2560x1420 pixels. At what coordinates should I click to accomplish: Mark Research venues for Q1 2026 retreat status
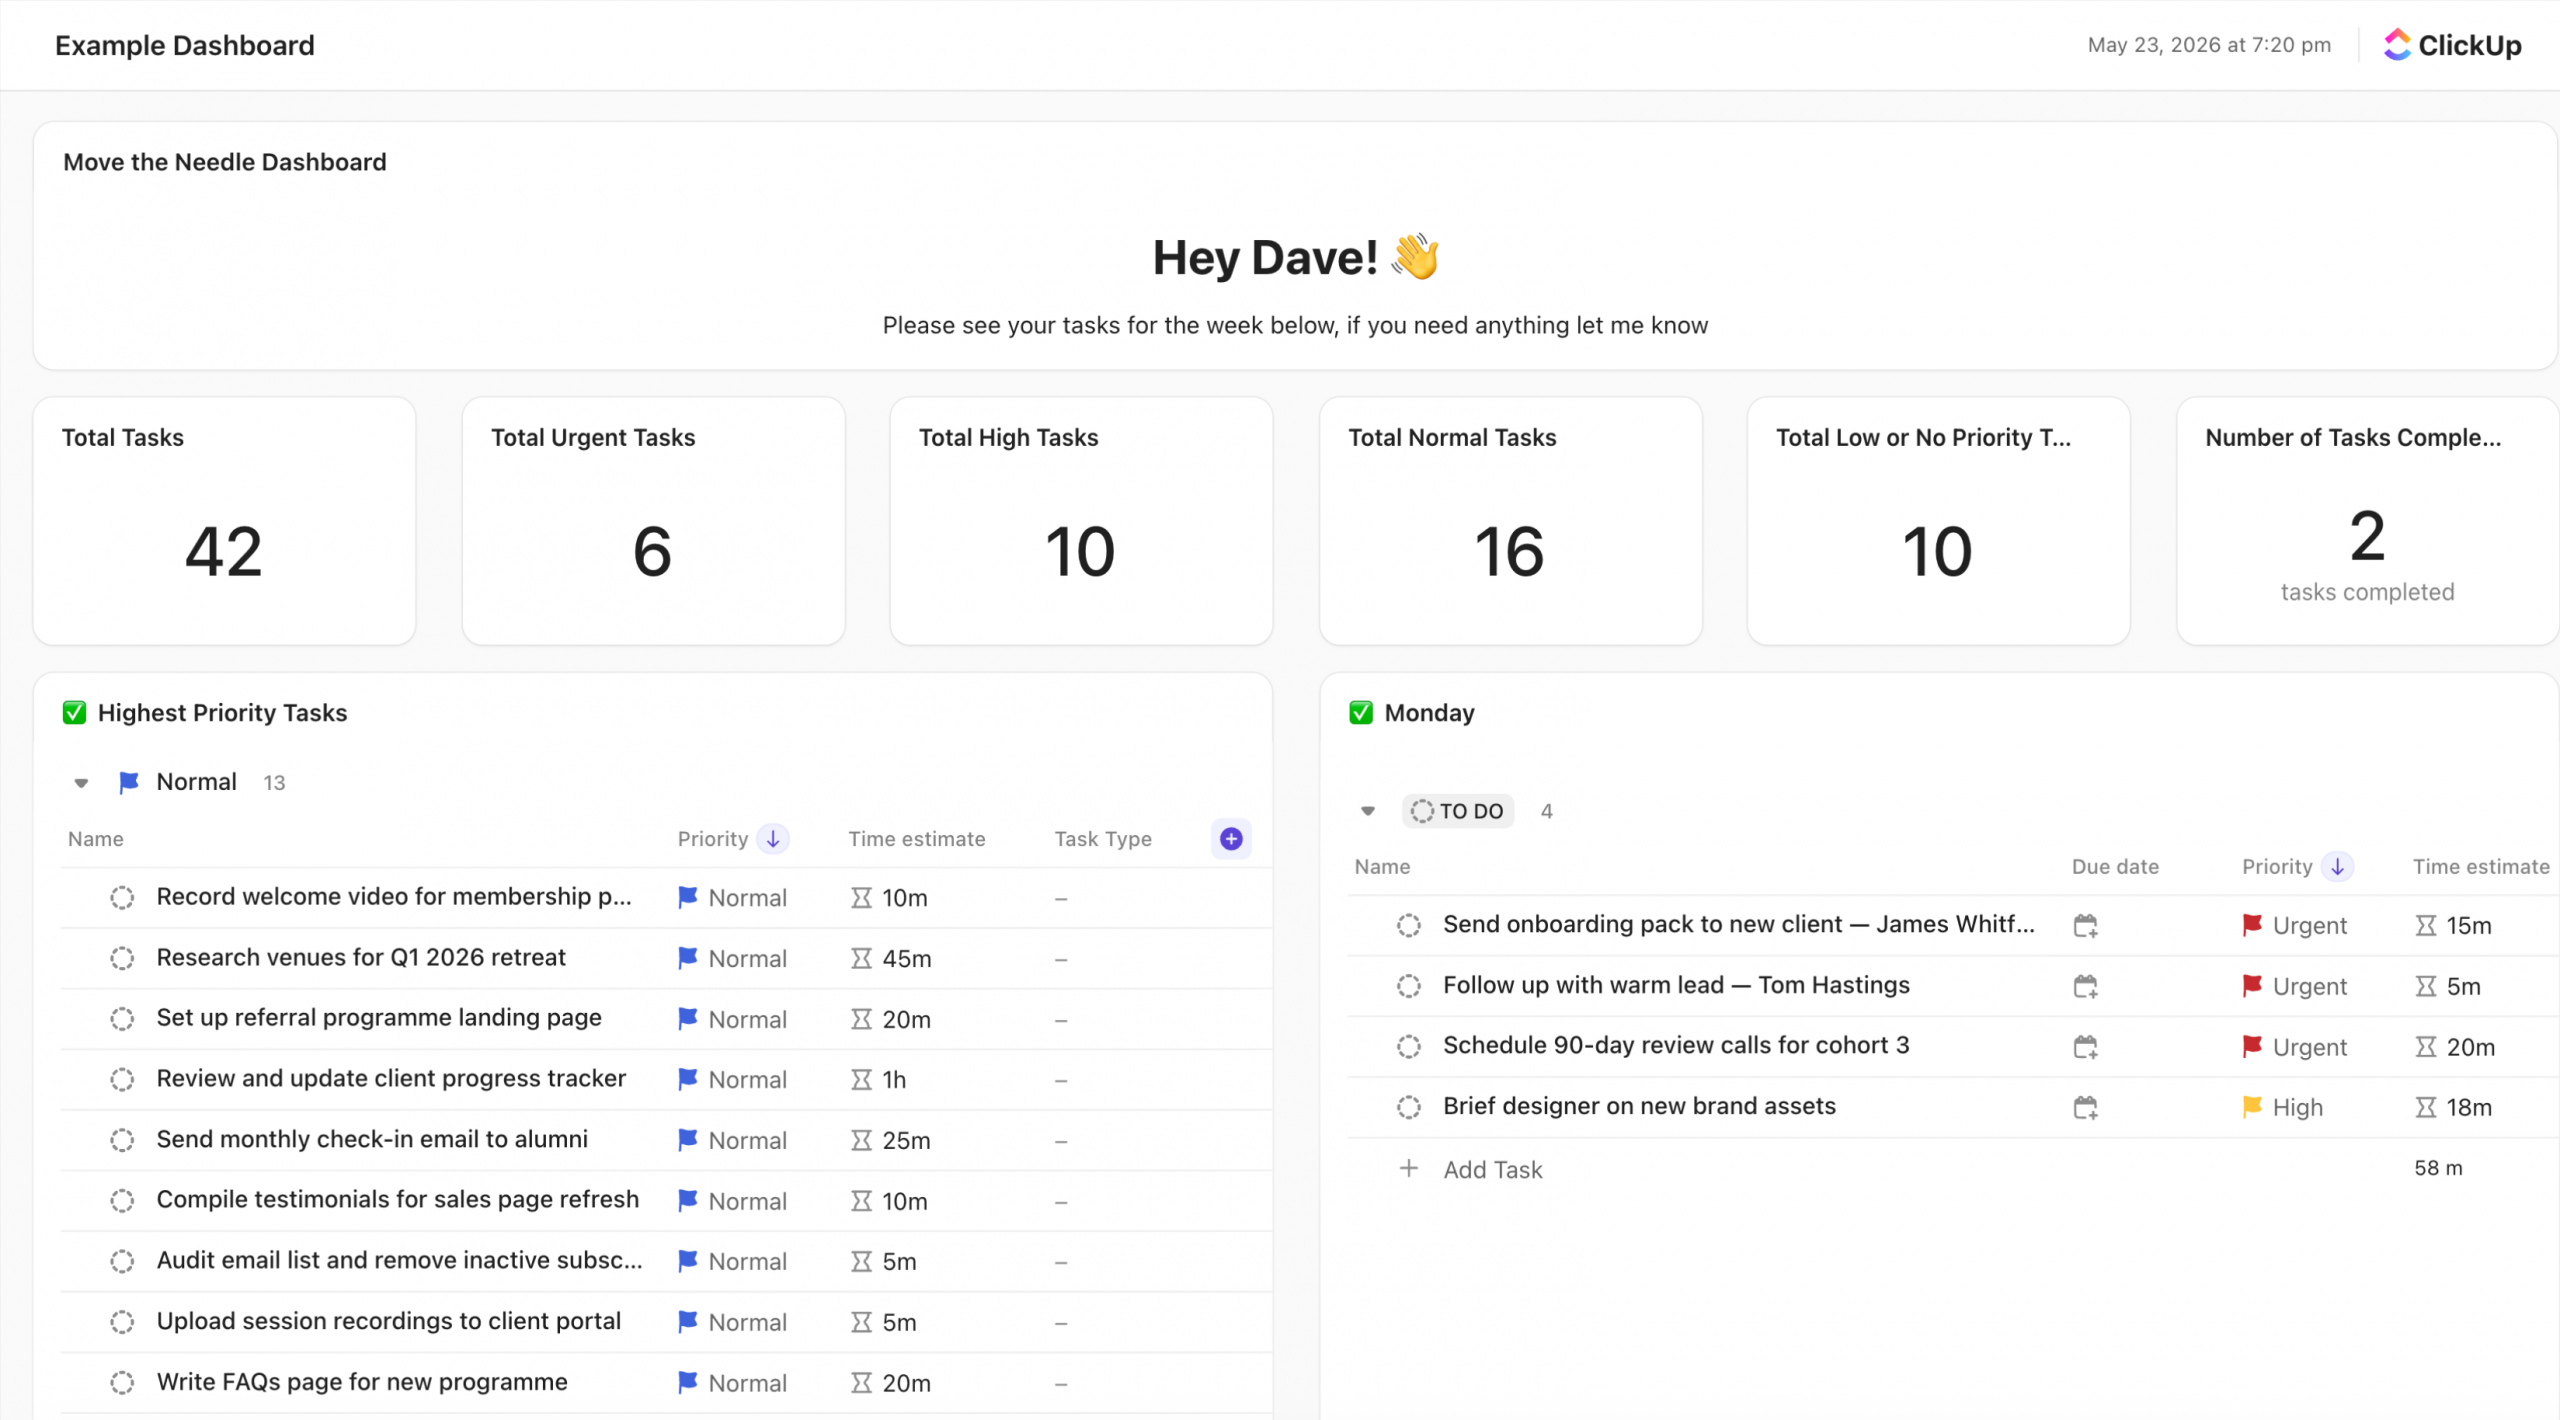(122, 959)
